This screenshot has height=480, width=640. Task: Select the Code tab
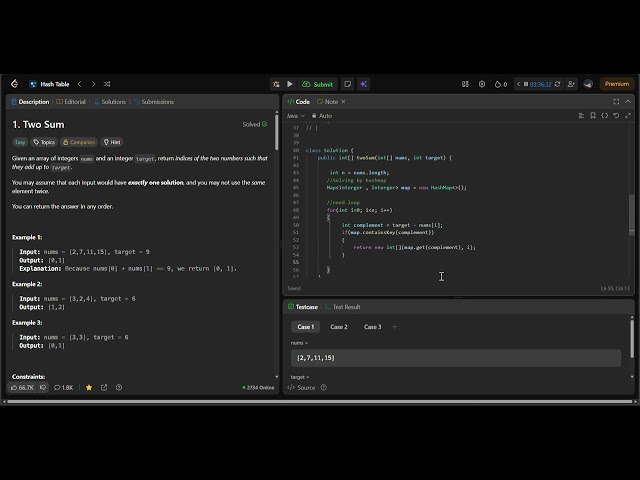click(299, 102)
